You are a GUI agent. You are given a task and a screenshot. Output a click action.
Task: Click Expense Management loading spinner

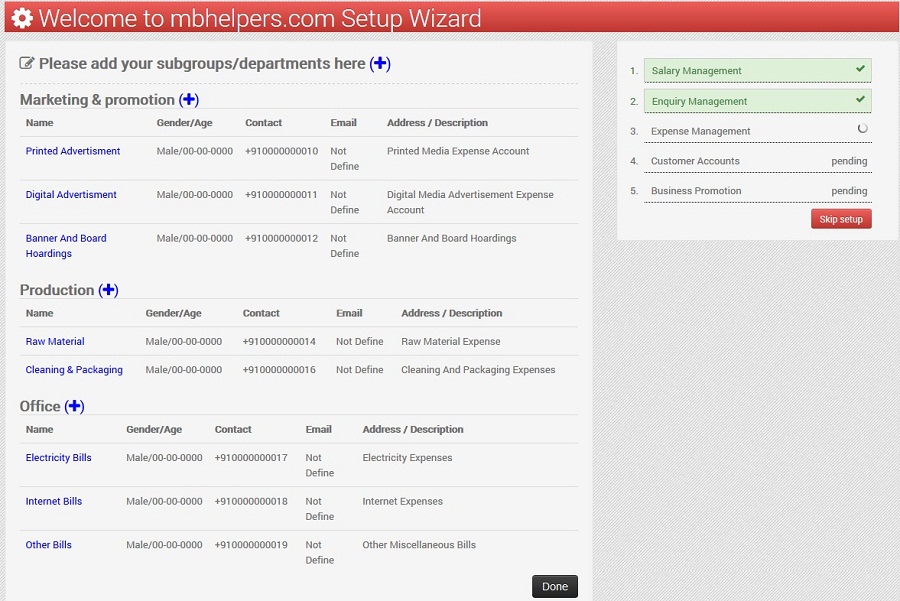[x=862, y=129]
